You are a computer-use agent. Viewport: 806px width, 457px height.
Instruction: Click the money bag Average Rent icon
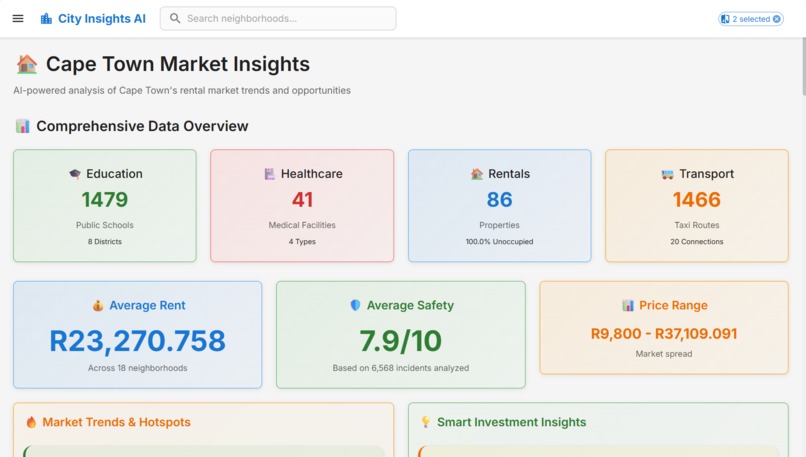[98, 305]
